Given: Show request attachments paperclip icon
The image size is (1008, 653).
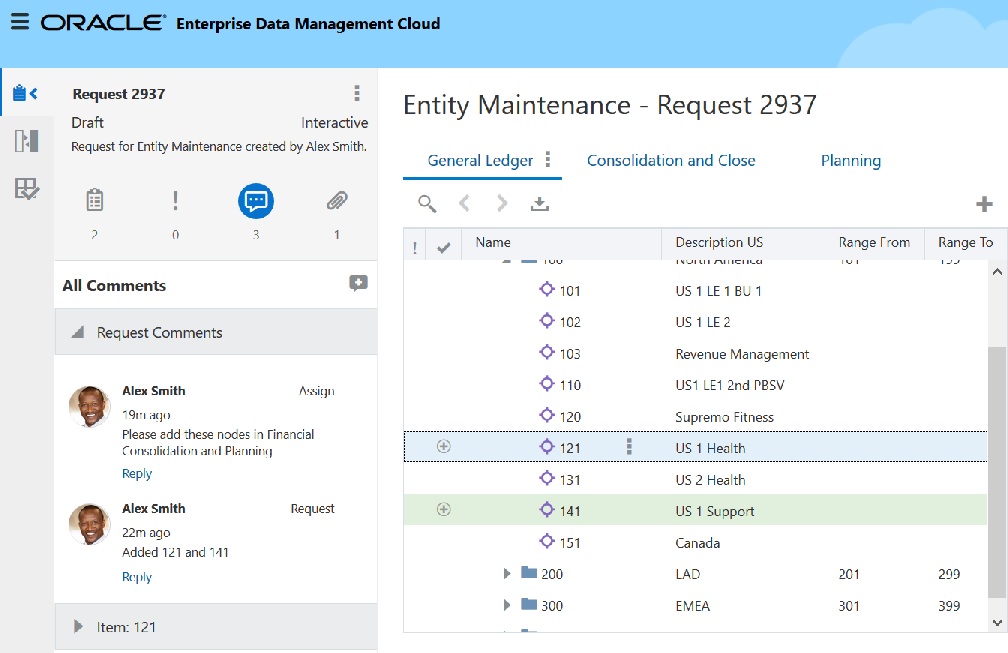Looking at the screenshot, I should tap(337, 201).
